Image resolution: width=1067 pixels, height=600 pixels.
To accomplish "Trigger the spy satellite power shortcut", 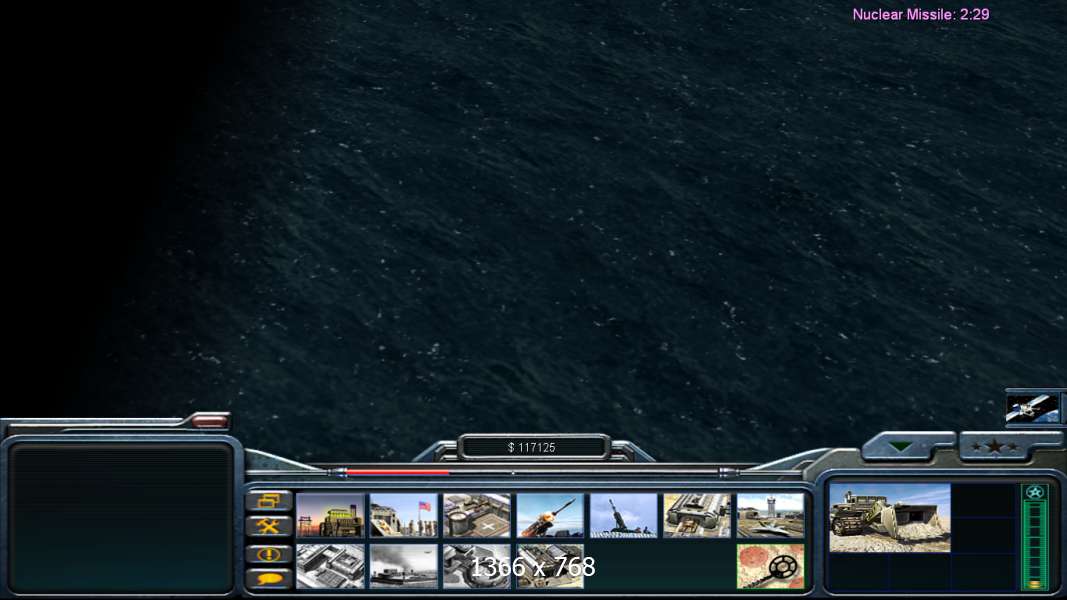I will click(x=1032, y=408).
